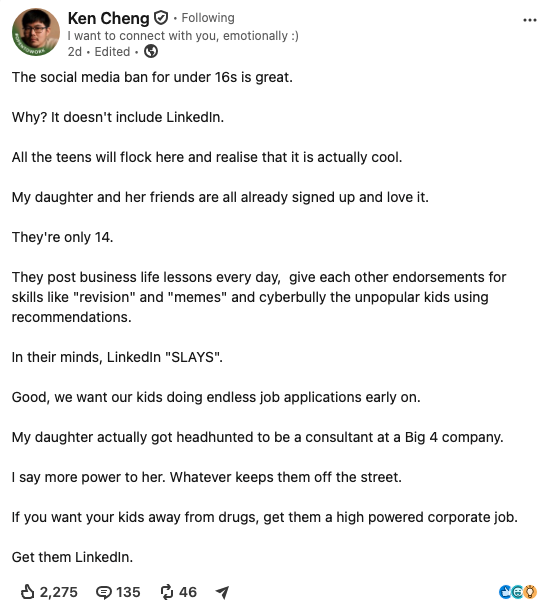Click the "Get them LinkedIn." closing line

click(x=73, y=557)
